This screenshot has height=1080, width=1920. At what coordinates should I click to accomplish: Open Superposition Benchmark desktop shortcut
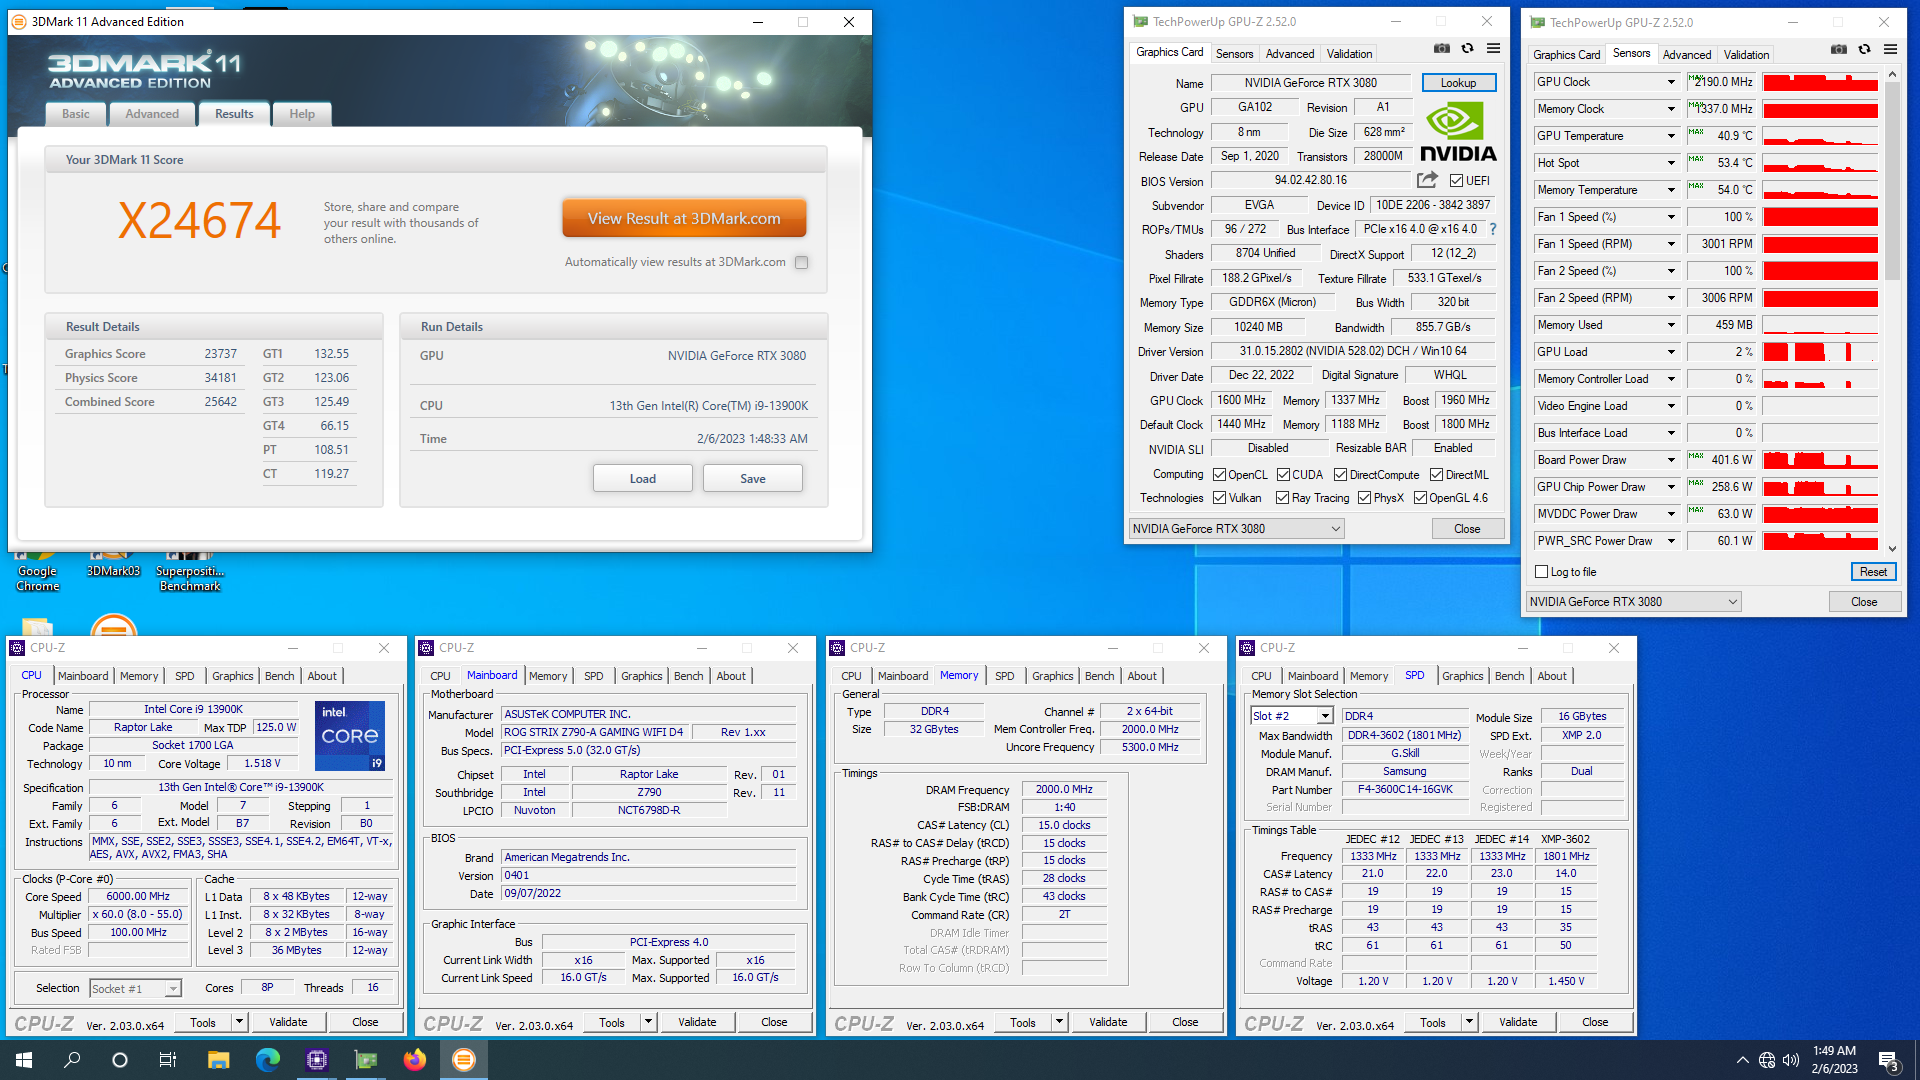pos(190,571)
